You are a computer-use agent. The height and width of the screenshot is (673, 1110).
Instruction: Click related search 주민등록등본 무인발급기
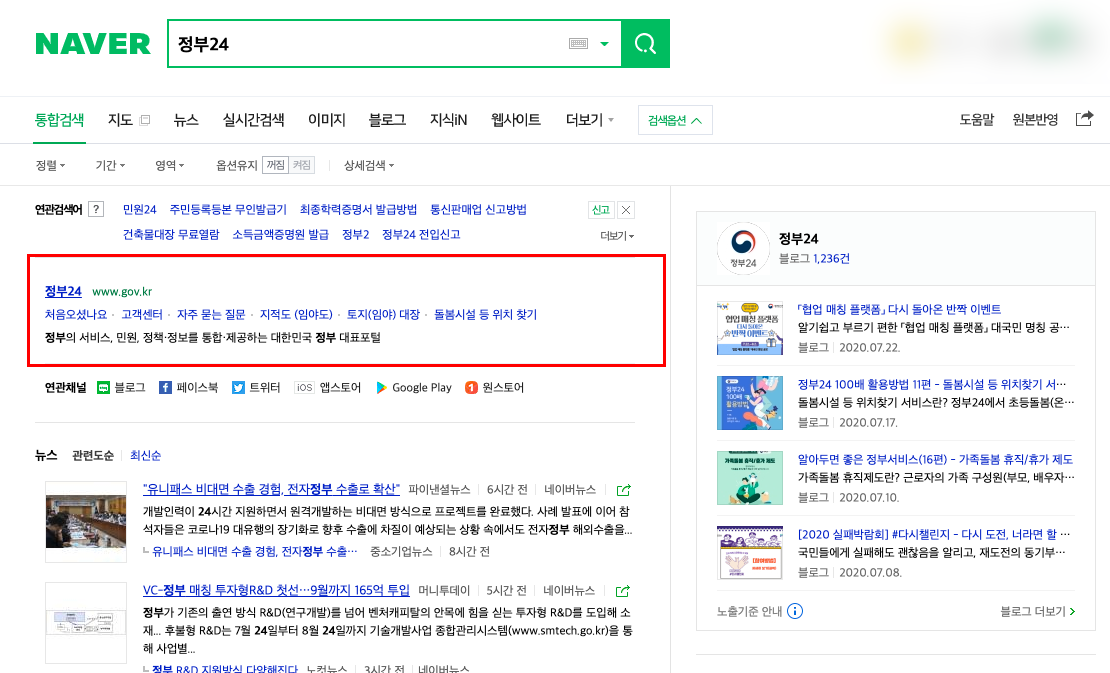click(x=228, y=209)
